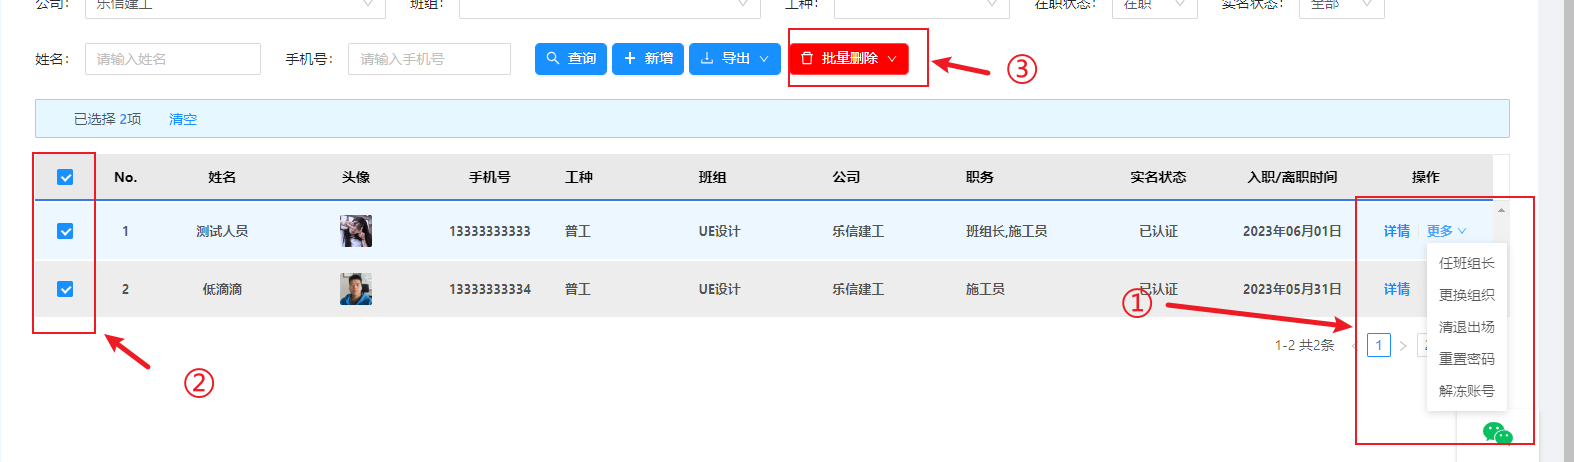Click the avatar thumbnail of 低滴滴

(355, 289)
